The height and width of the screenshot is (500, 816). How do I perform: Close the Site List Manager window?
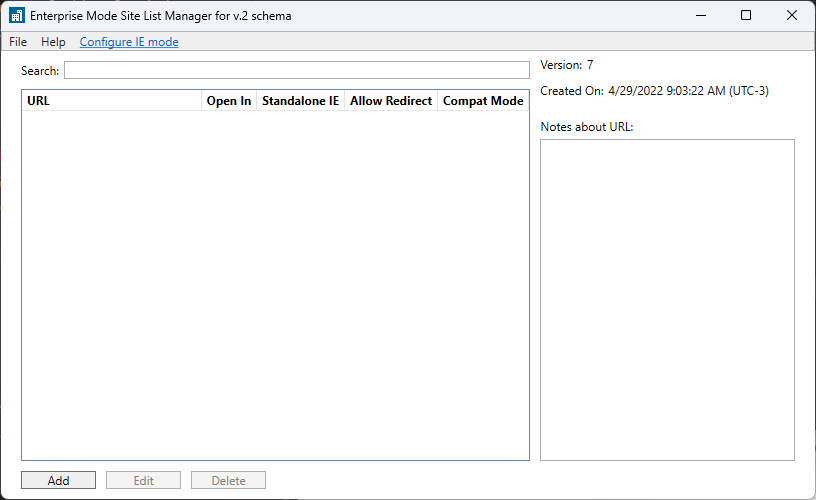click(x=792, y=16)
